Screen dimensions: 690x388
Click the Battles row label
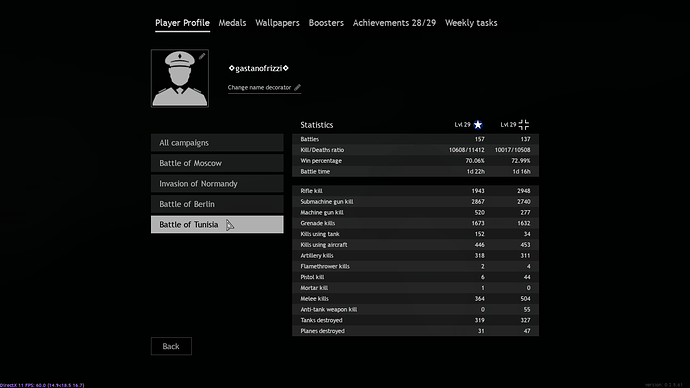(310, 139)
